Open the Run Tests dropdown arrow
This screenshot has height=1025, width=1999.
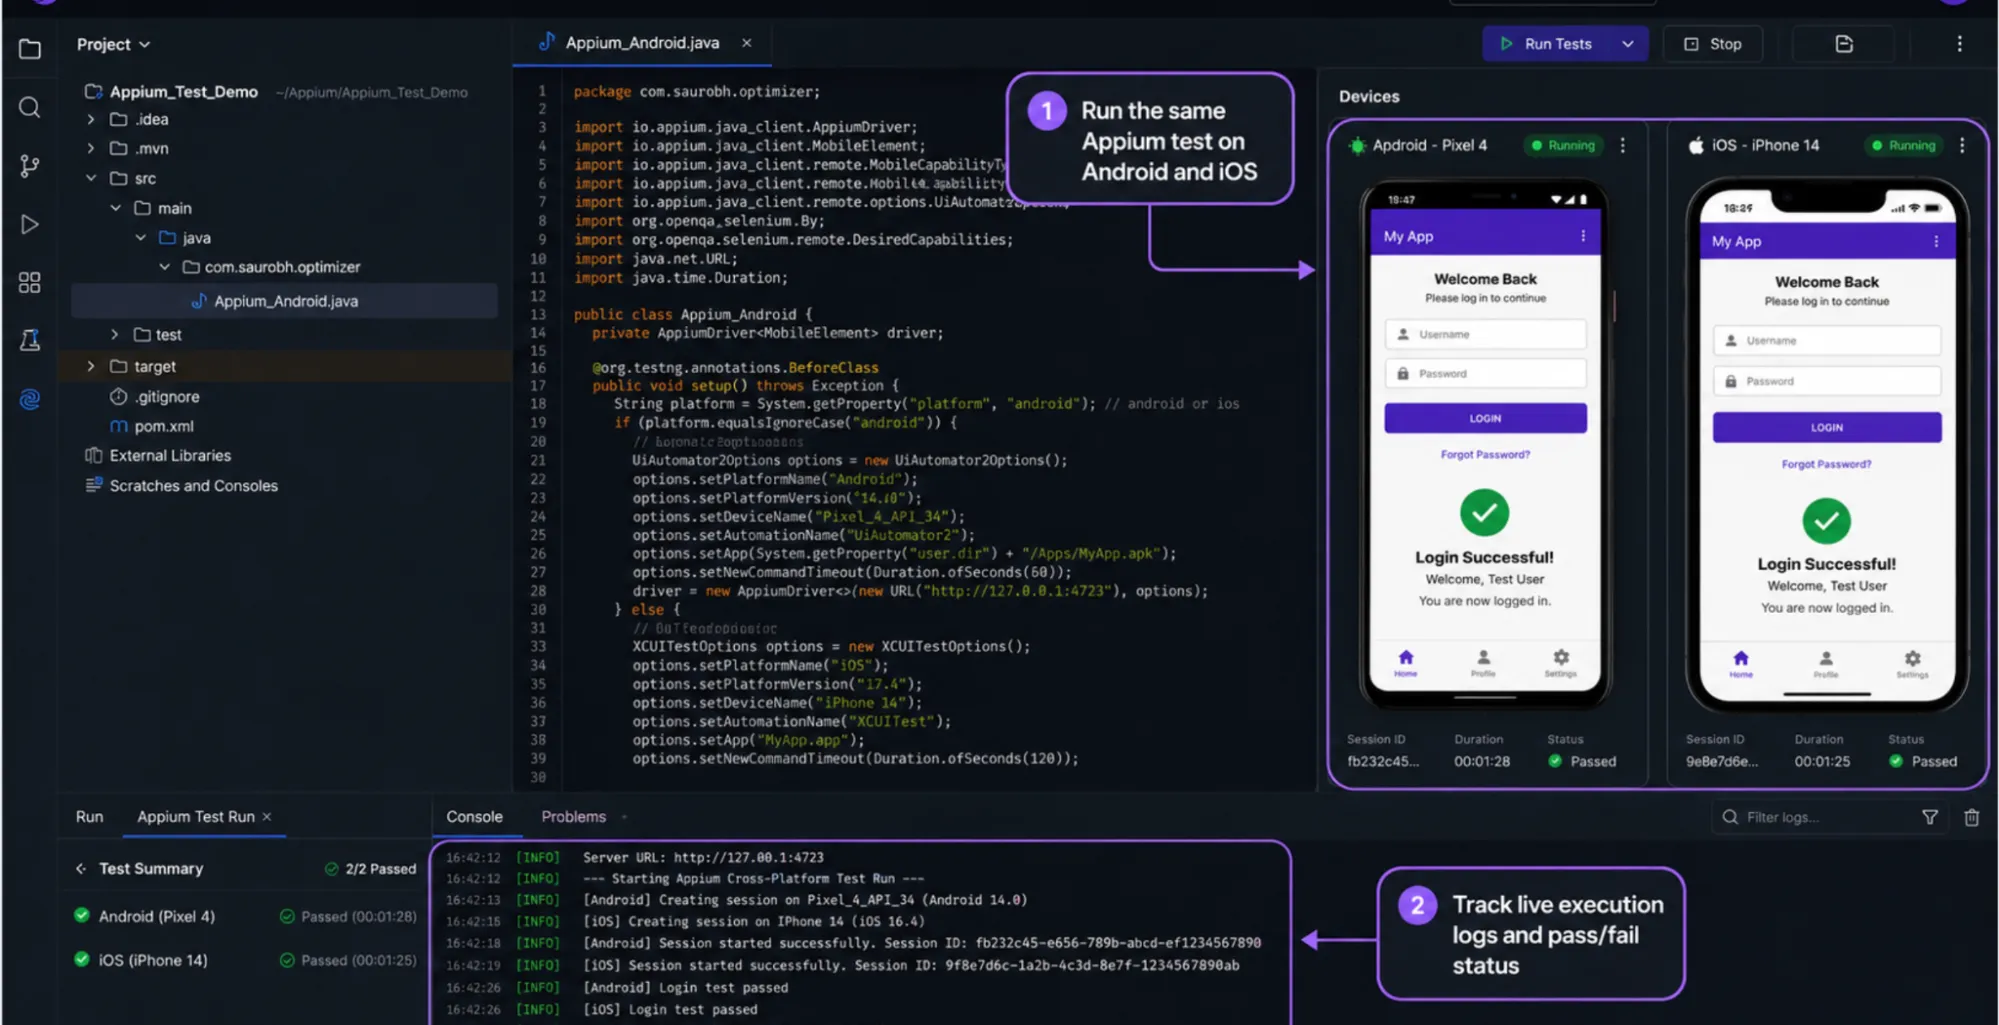(1628, 44)
